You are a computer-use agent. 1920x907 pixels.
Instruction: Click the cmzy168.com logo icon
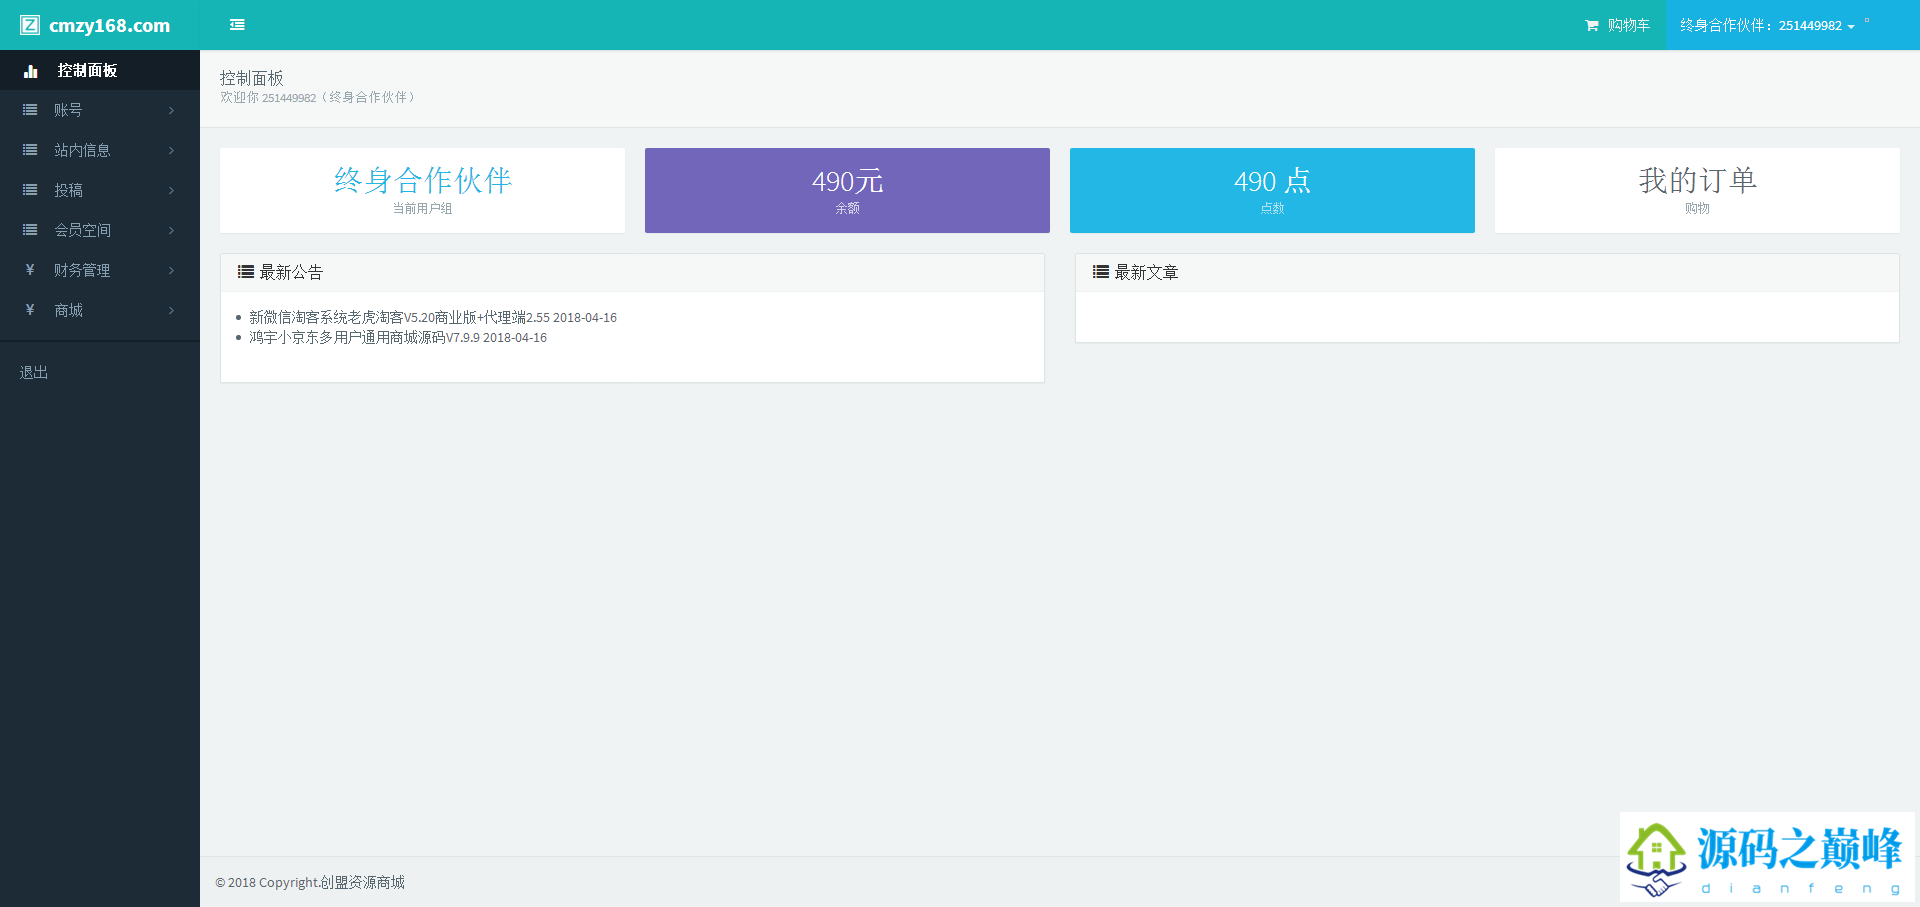tap(30, 25)
